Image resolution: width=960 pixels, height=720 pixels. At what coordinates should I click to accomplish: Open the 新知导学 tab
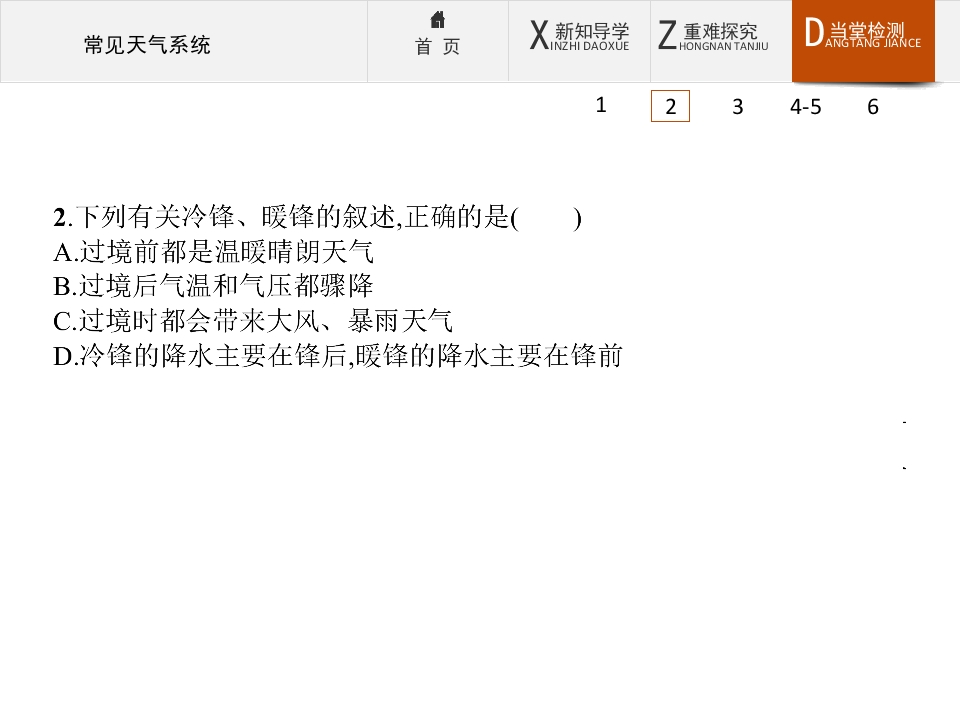tap(579, 41)
